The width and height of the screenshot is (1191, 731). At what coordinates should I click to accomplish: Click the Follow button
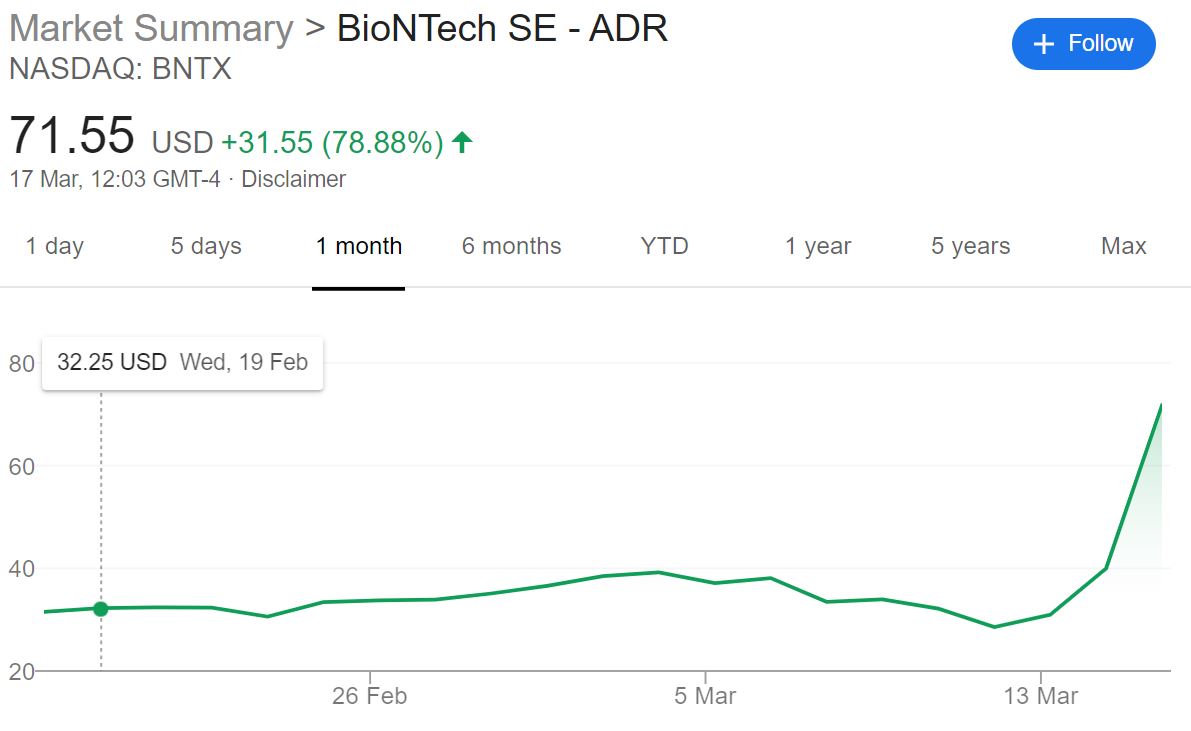tap(1083, 44)
